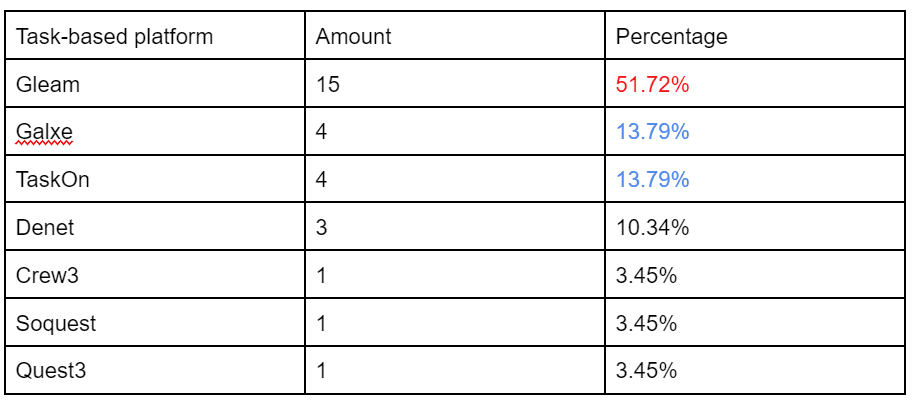Select Soquest's amount cell showing 1
Viewport: 916px width, 401px height.
point(454,322)
